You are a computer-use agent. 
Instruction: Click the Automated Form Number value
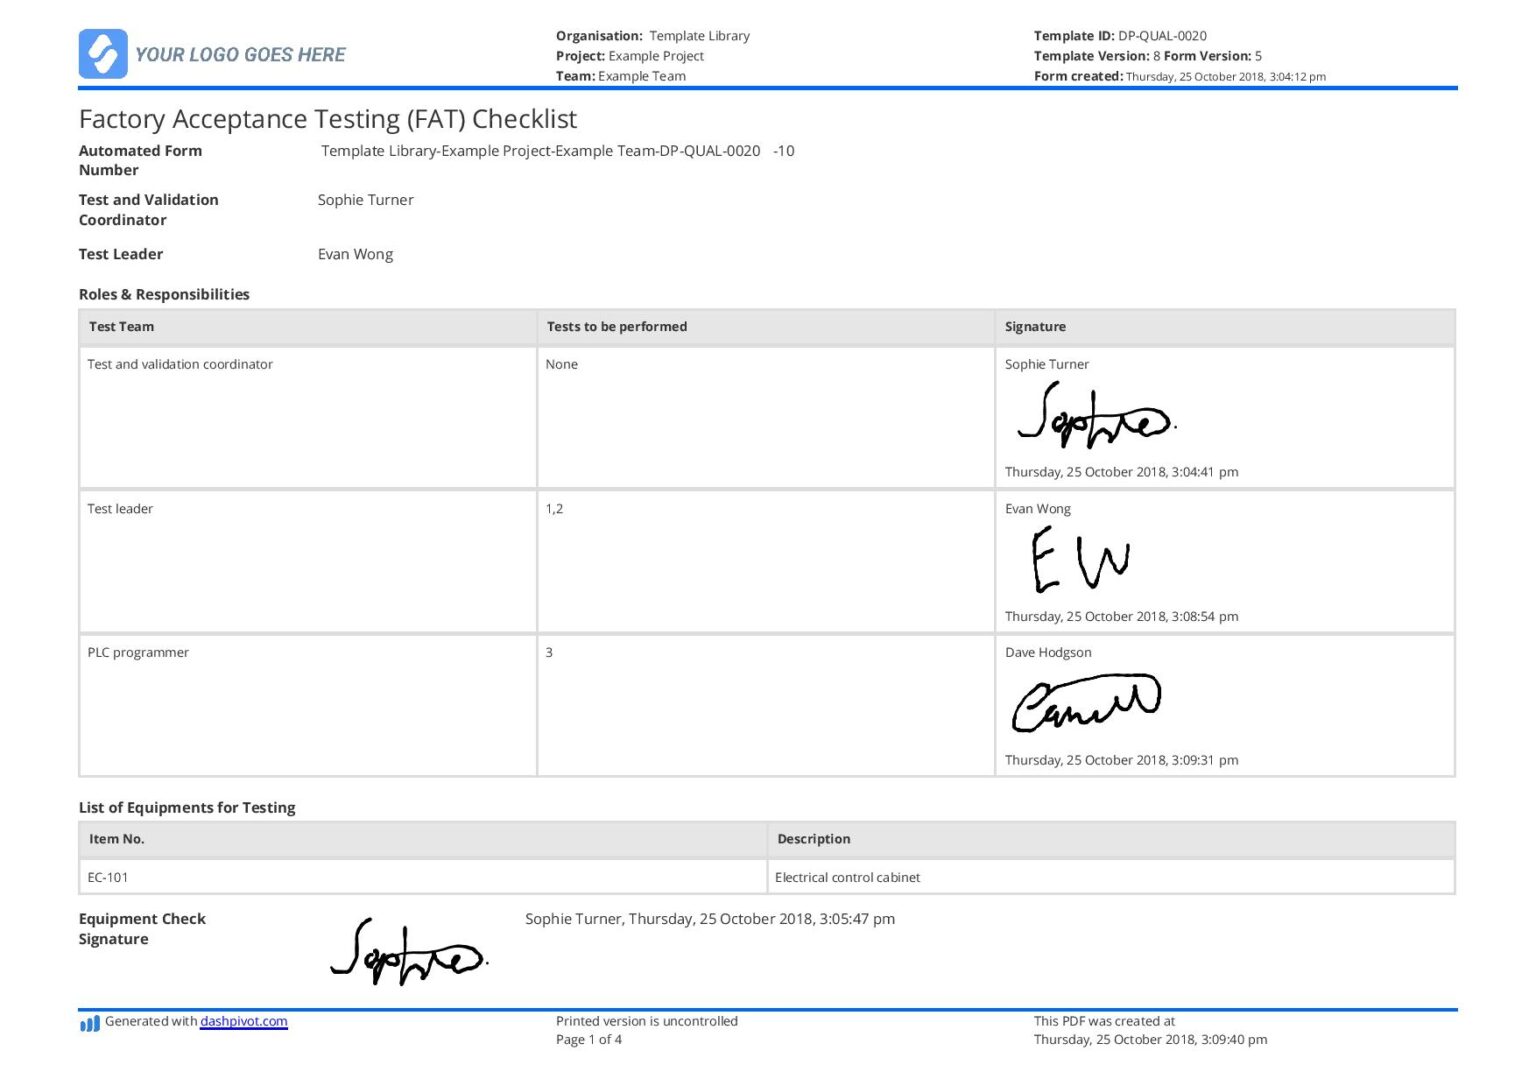tap(557, 151)
